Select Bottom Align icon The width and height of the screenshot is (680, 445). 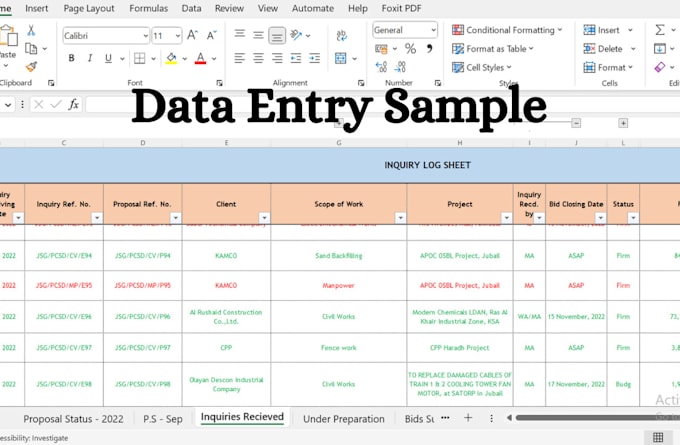point(277,35)
